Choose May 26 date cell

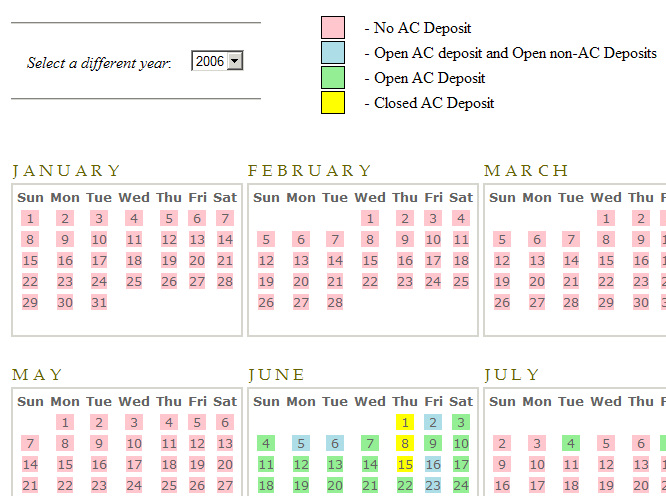197,485
